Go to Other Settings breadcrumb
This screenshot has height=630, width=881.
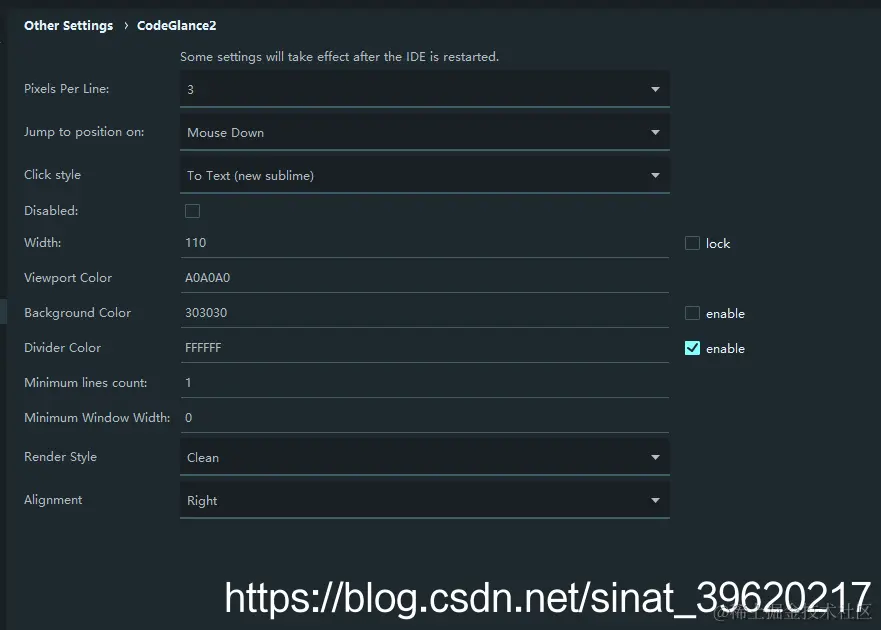point(69,25)
